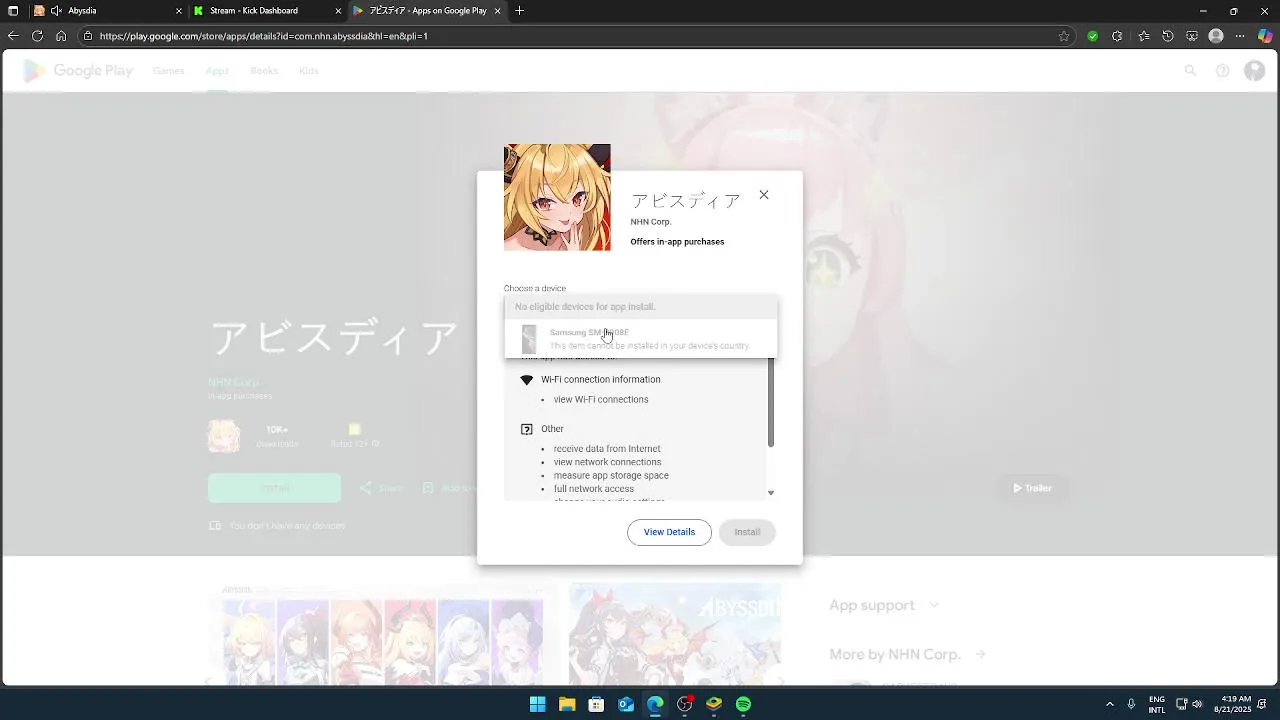Show hidden system tray icons
Screen dimensions: 1280x720
point(1109,704)
